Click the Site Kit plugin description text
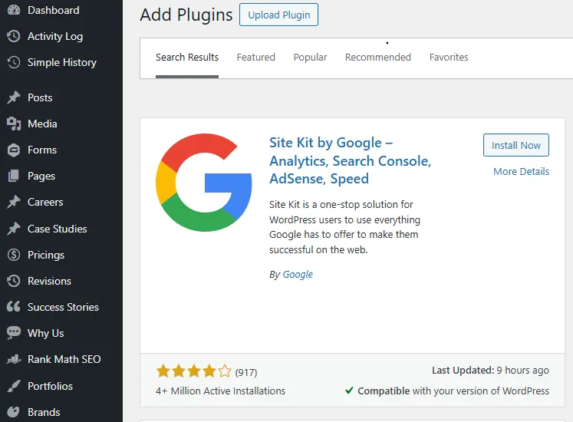The height and width of the screenshot is (422, 573). pyautogui.click(x=345, y=227)
